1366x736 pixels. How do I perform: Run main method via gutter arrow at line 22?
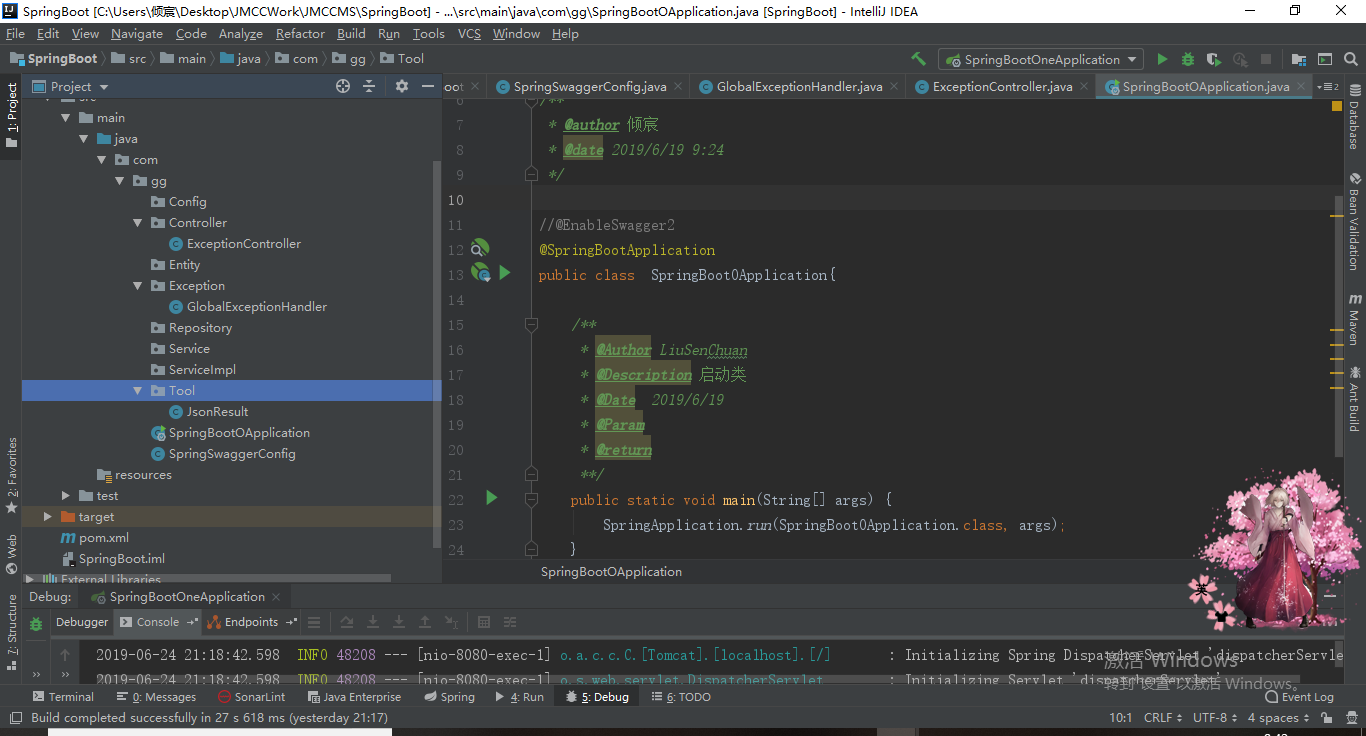click(491, 499)
